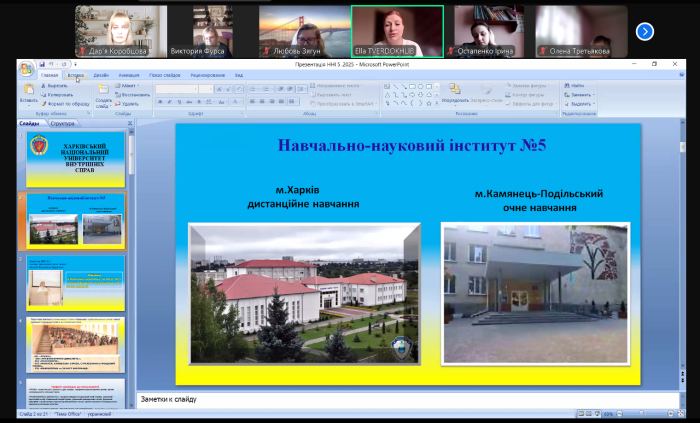Image resolution: width=700 pixels, height=423 pixels.
Task: Switch to the Структура outline pane tab
Action: click(62, 124)
